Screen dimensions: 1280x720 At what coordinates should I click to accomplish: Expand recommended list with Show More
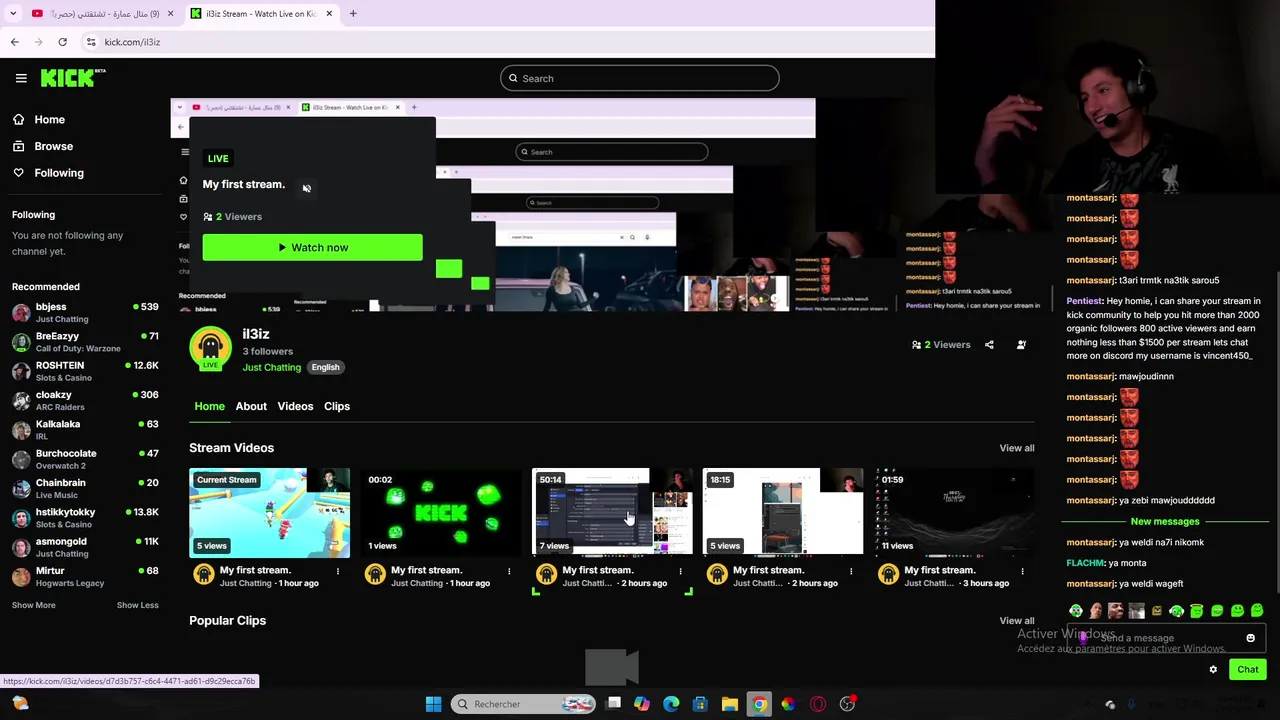click(33, 605)
